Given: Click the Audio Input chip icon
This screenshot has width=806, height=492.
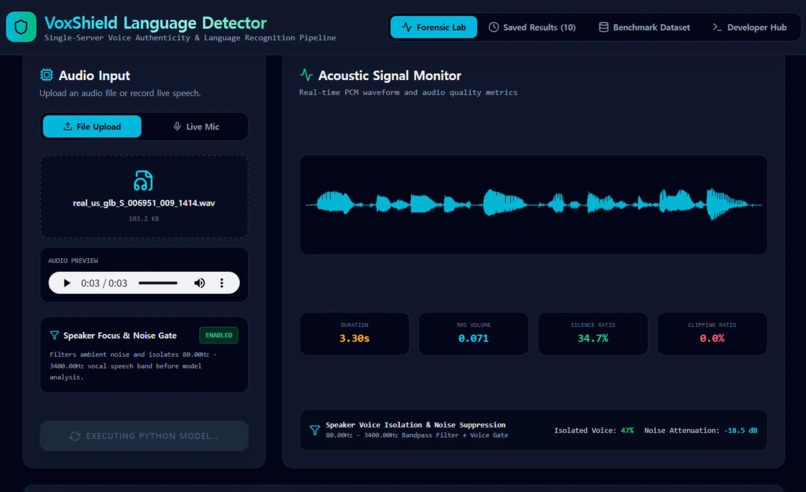Looking at the screenshot, I should coord(46,75).
